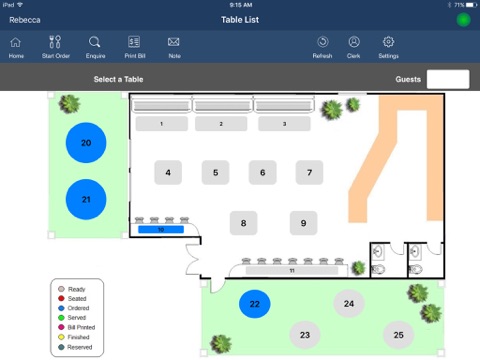Viewport: 480px width, 360px height.
Task: Pick square table 8
Action: coord(243,223)
